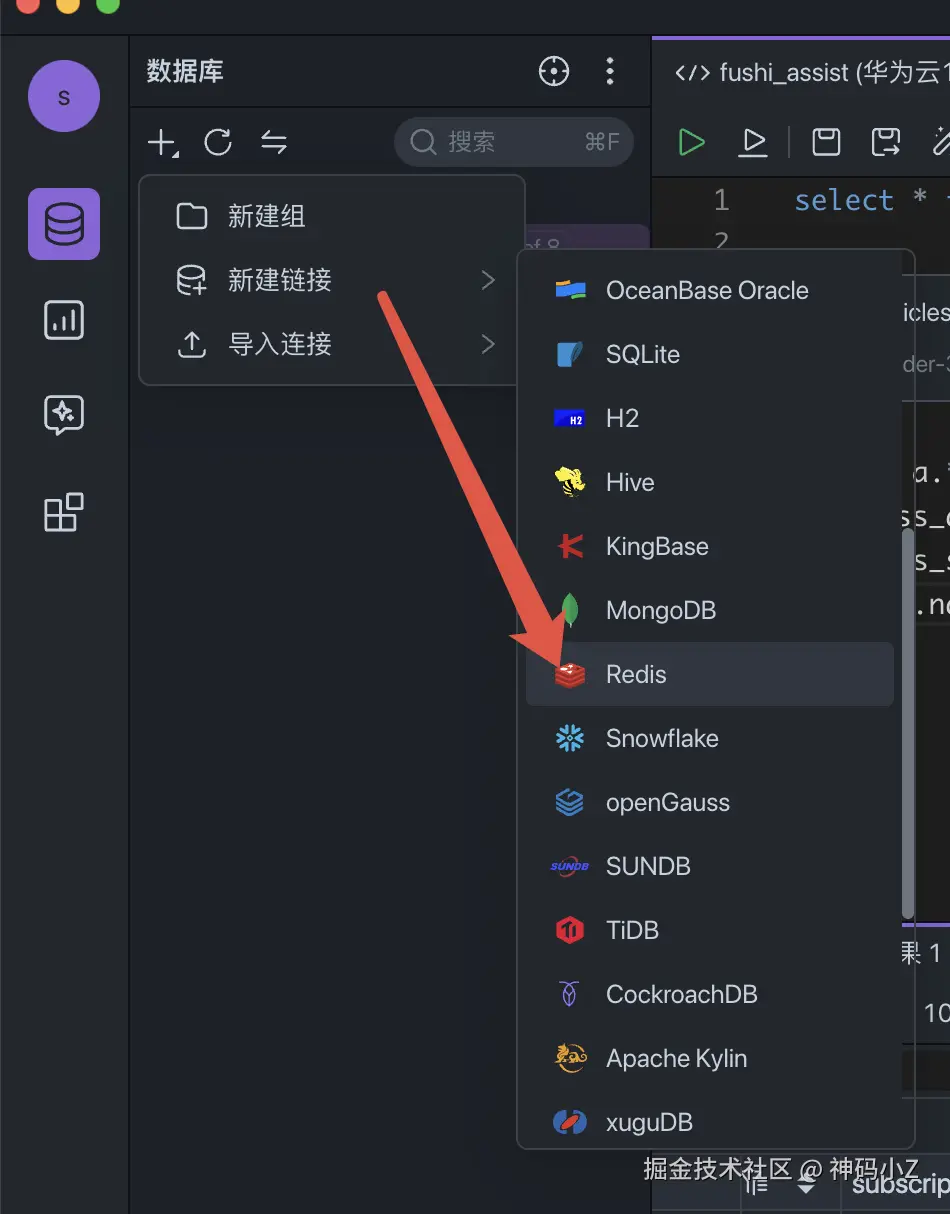Click the 数据库 panel title
This screenshot has height=1214, width=950.
pos(185,71)
